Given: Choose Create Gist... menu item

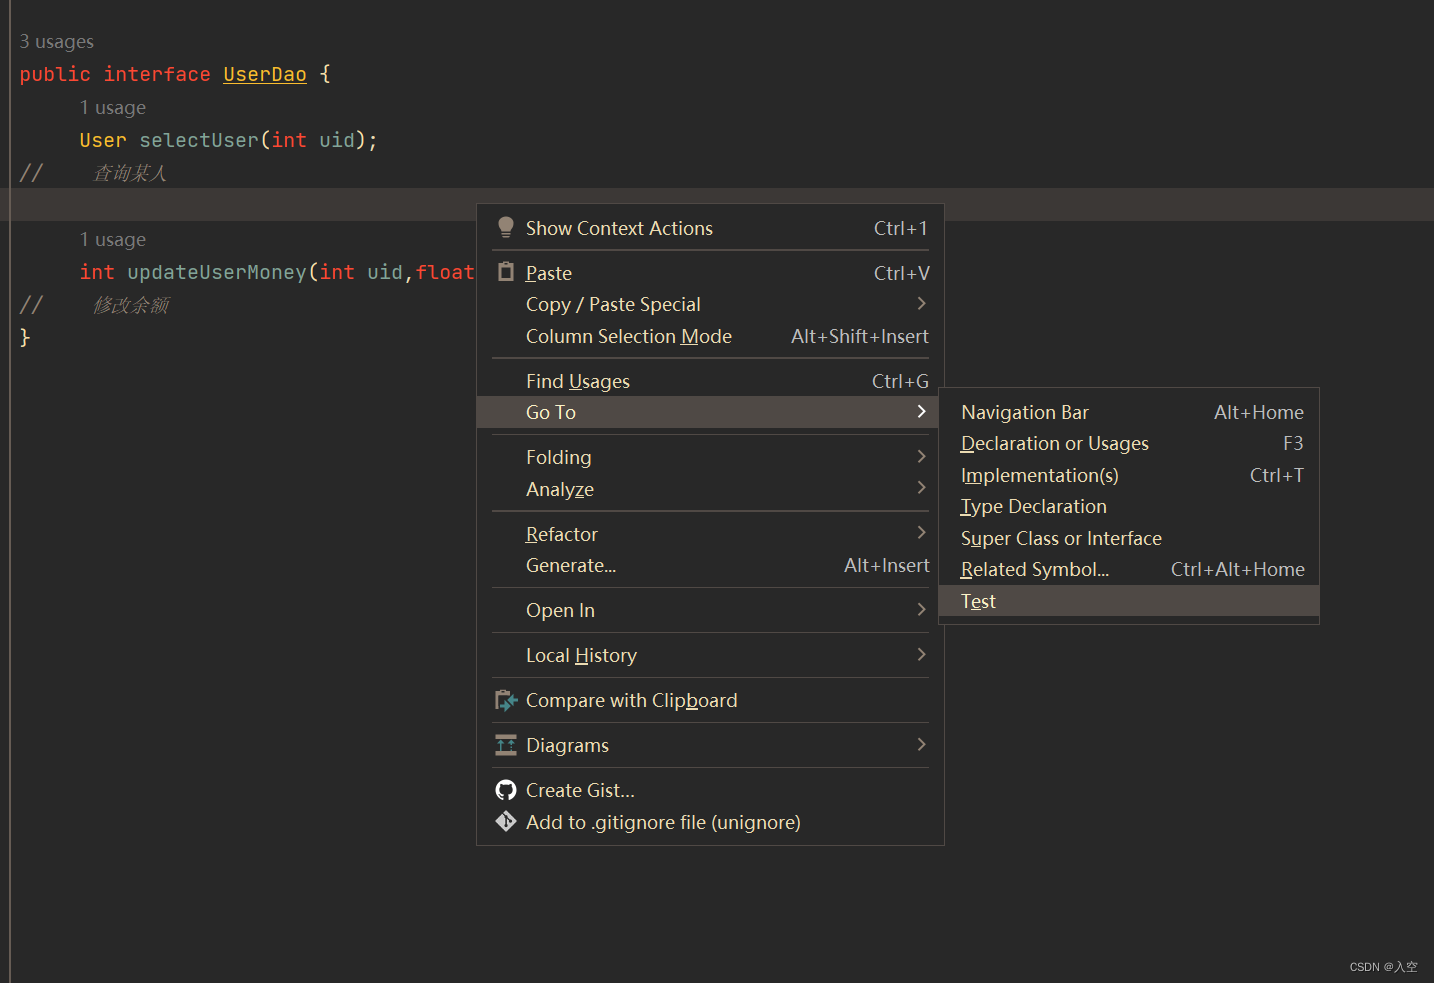Looking at the screenshot, I should (710, 790).
